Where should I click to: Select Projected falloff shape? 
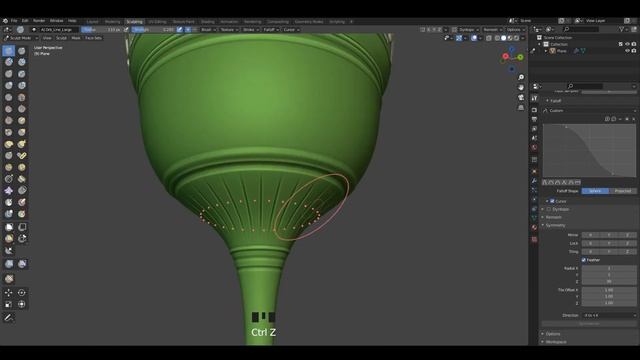[622, 191]
